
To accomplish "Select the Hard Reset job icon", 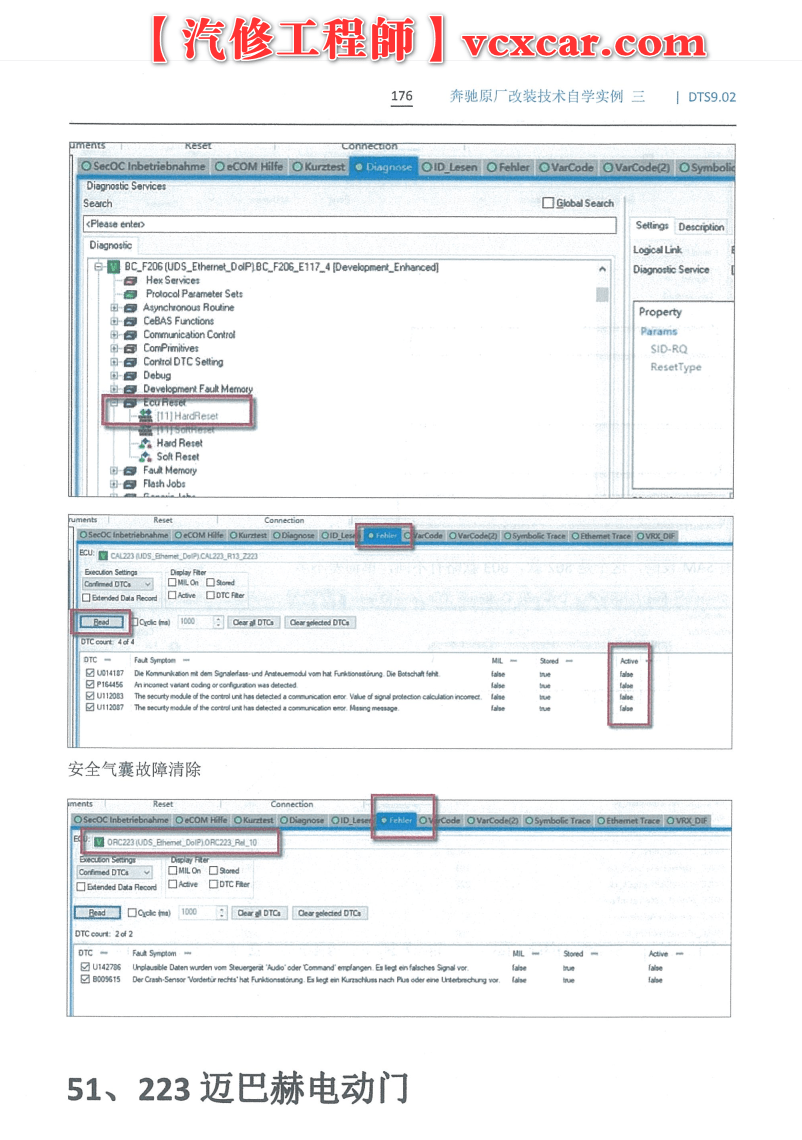I will 145,443.
